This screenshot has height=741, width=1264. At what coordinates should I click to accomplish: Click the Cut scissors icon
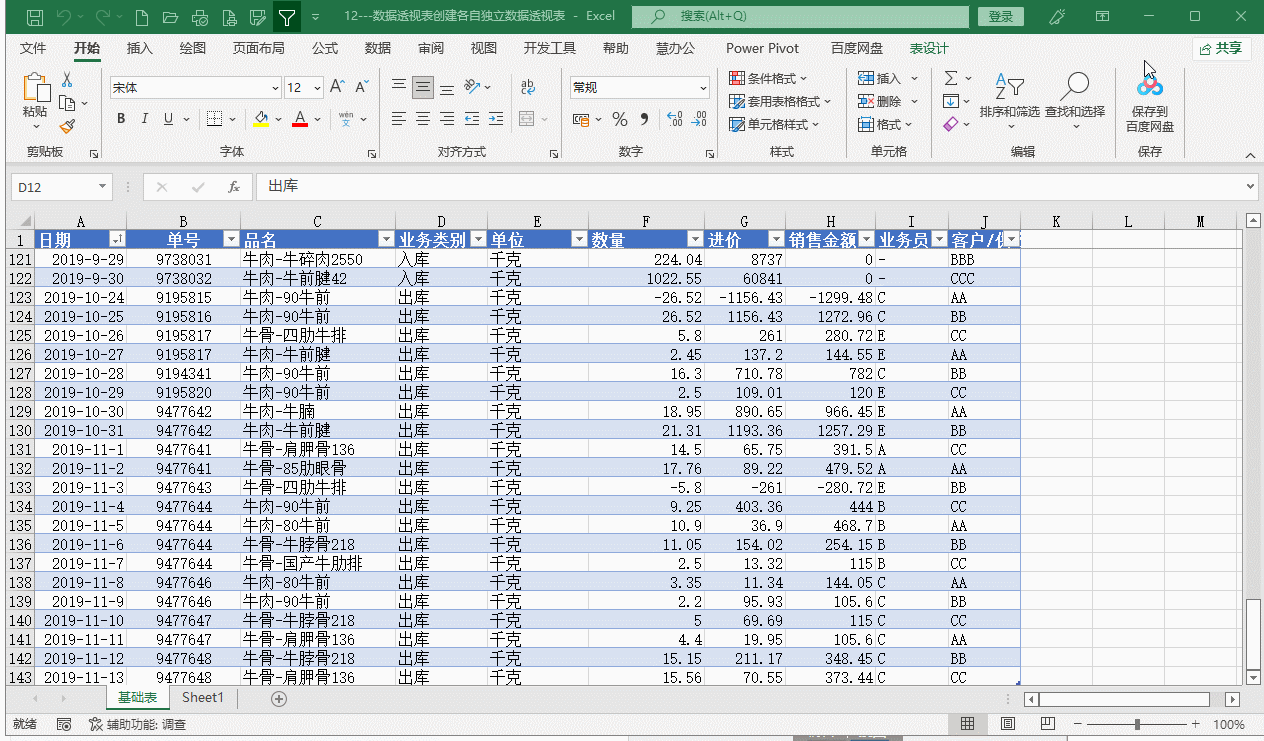point(67,79)
